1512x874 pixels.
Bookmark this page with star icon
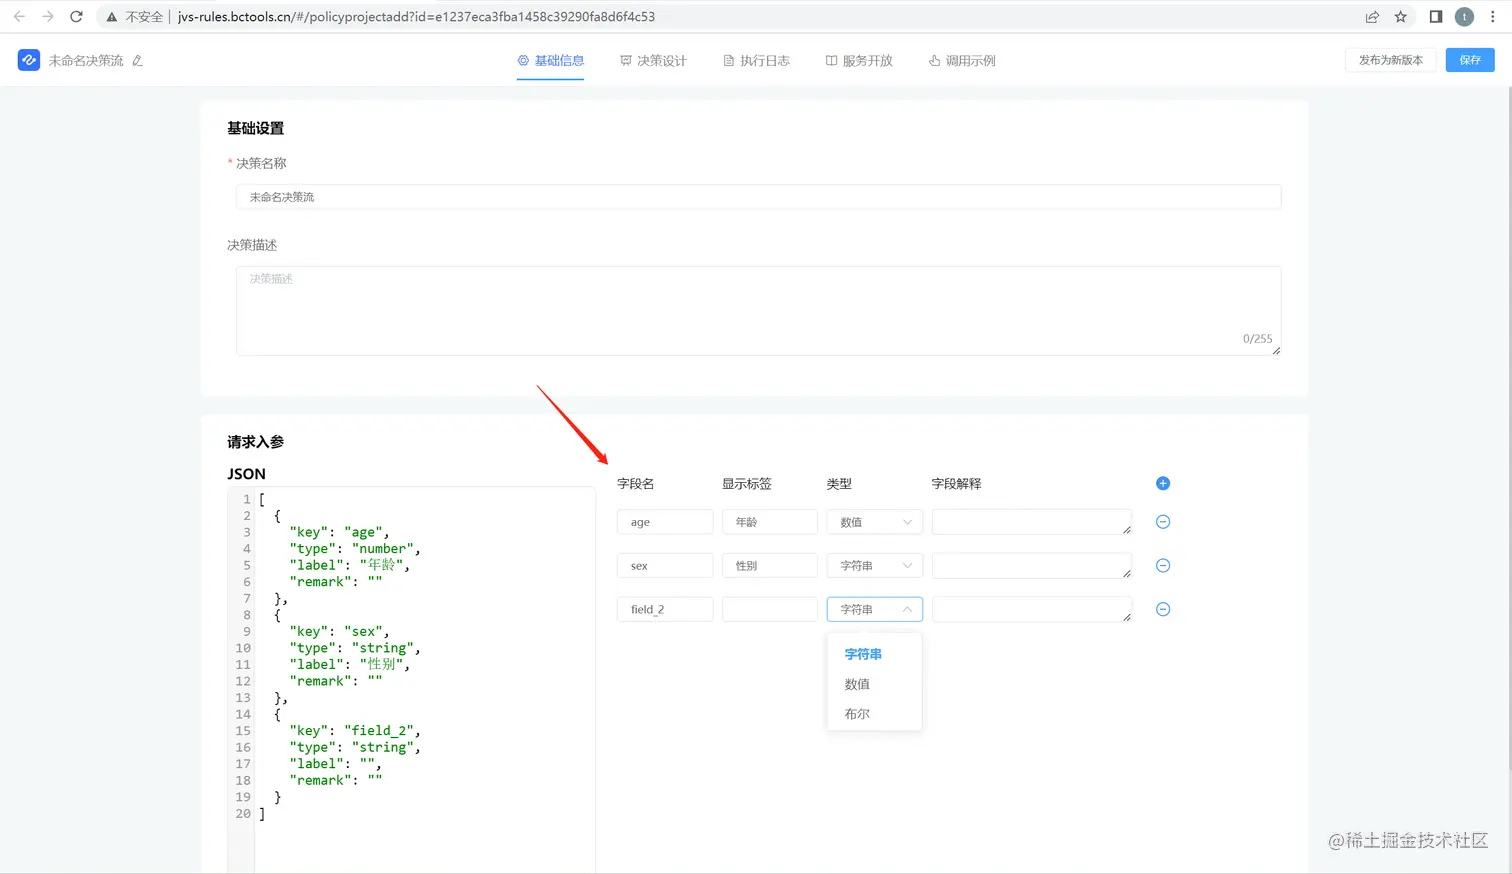[1400, 17]
